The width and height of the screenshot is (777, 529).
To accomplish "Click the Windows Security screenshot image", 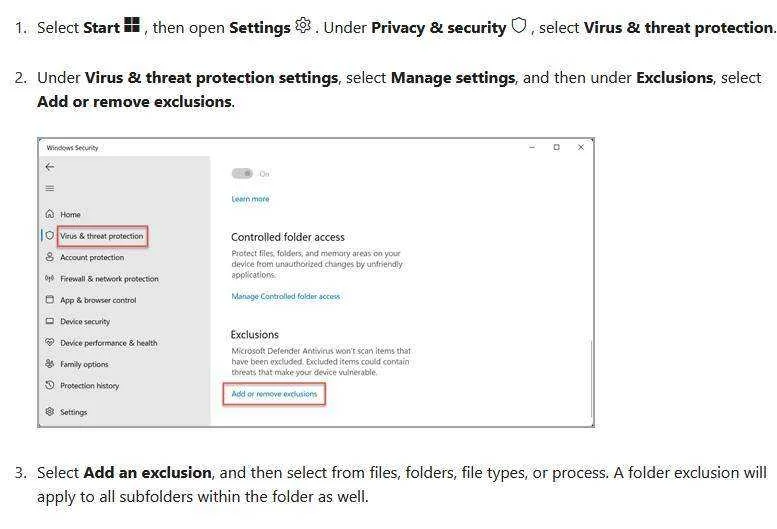I will coord(316,282).
